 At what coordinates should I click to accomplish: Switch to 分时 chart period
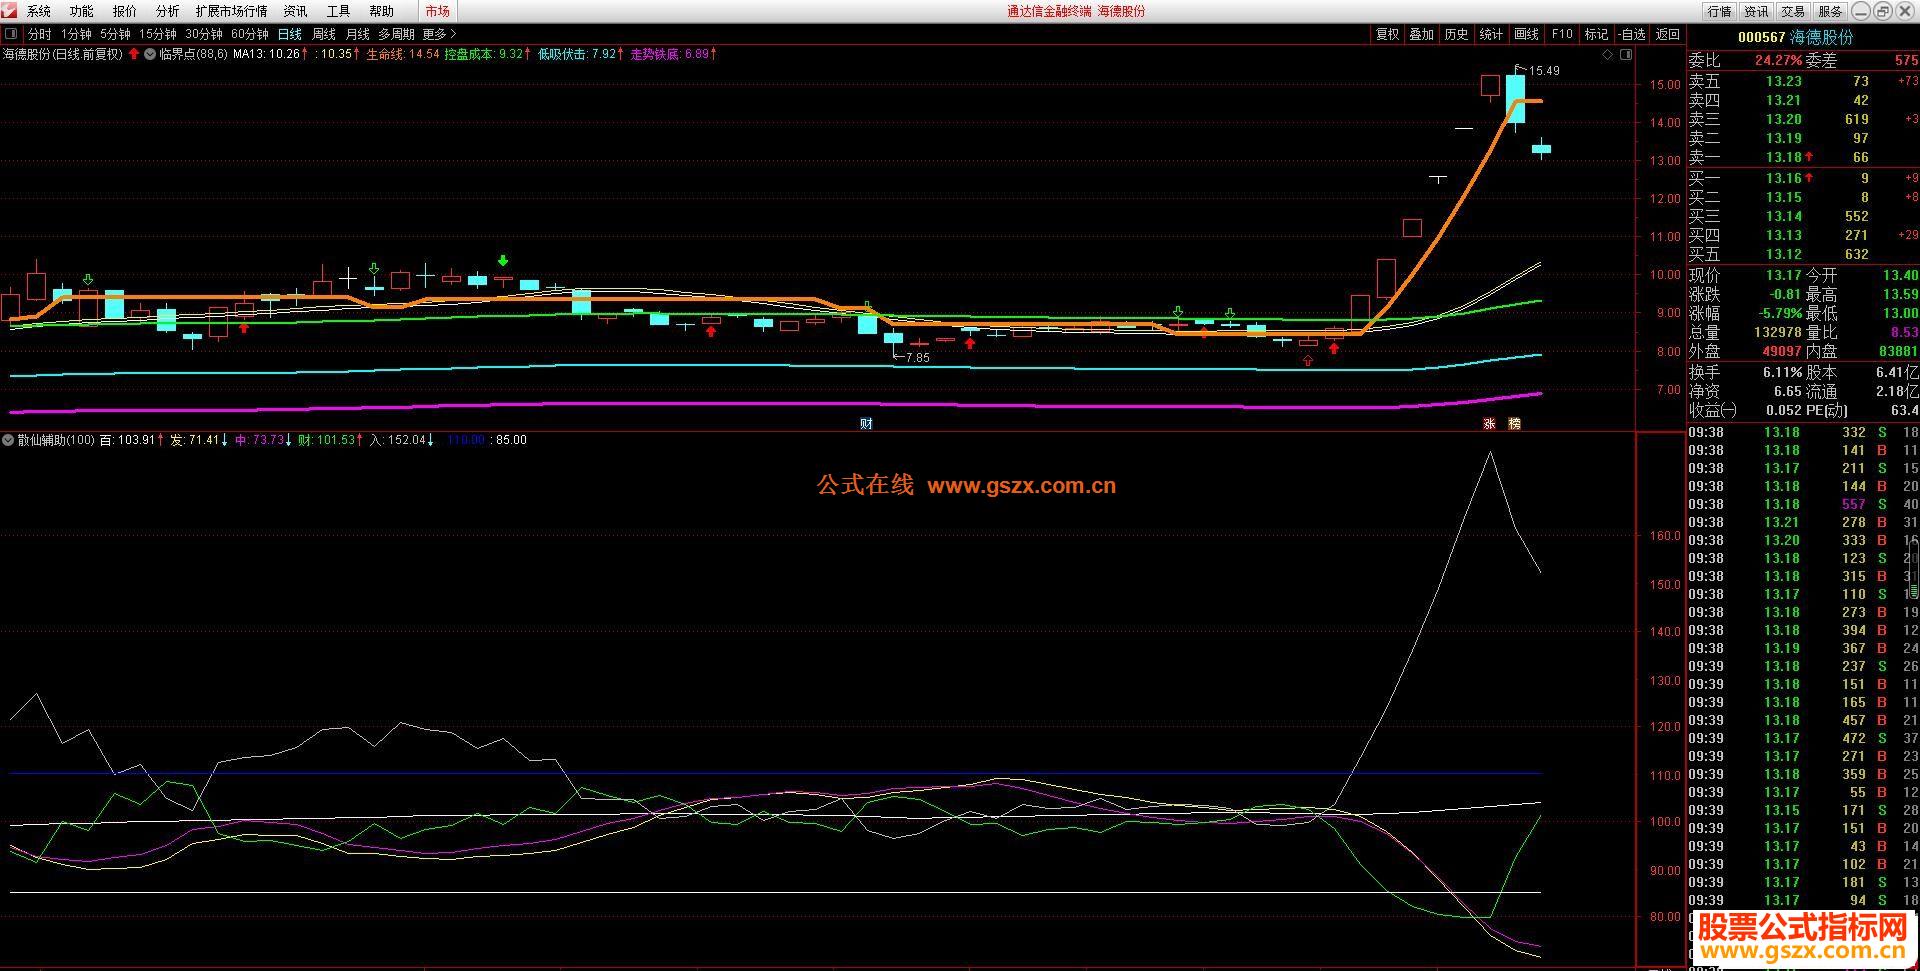[39, 34]
